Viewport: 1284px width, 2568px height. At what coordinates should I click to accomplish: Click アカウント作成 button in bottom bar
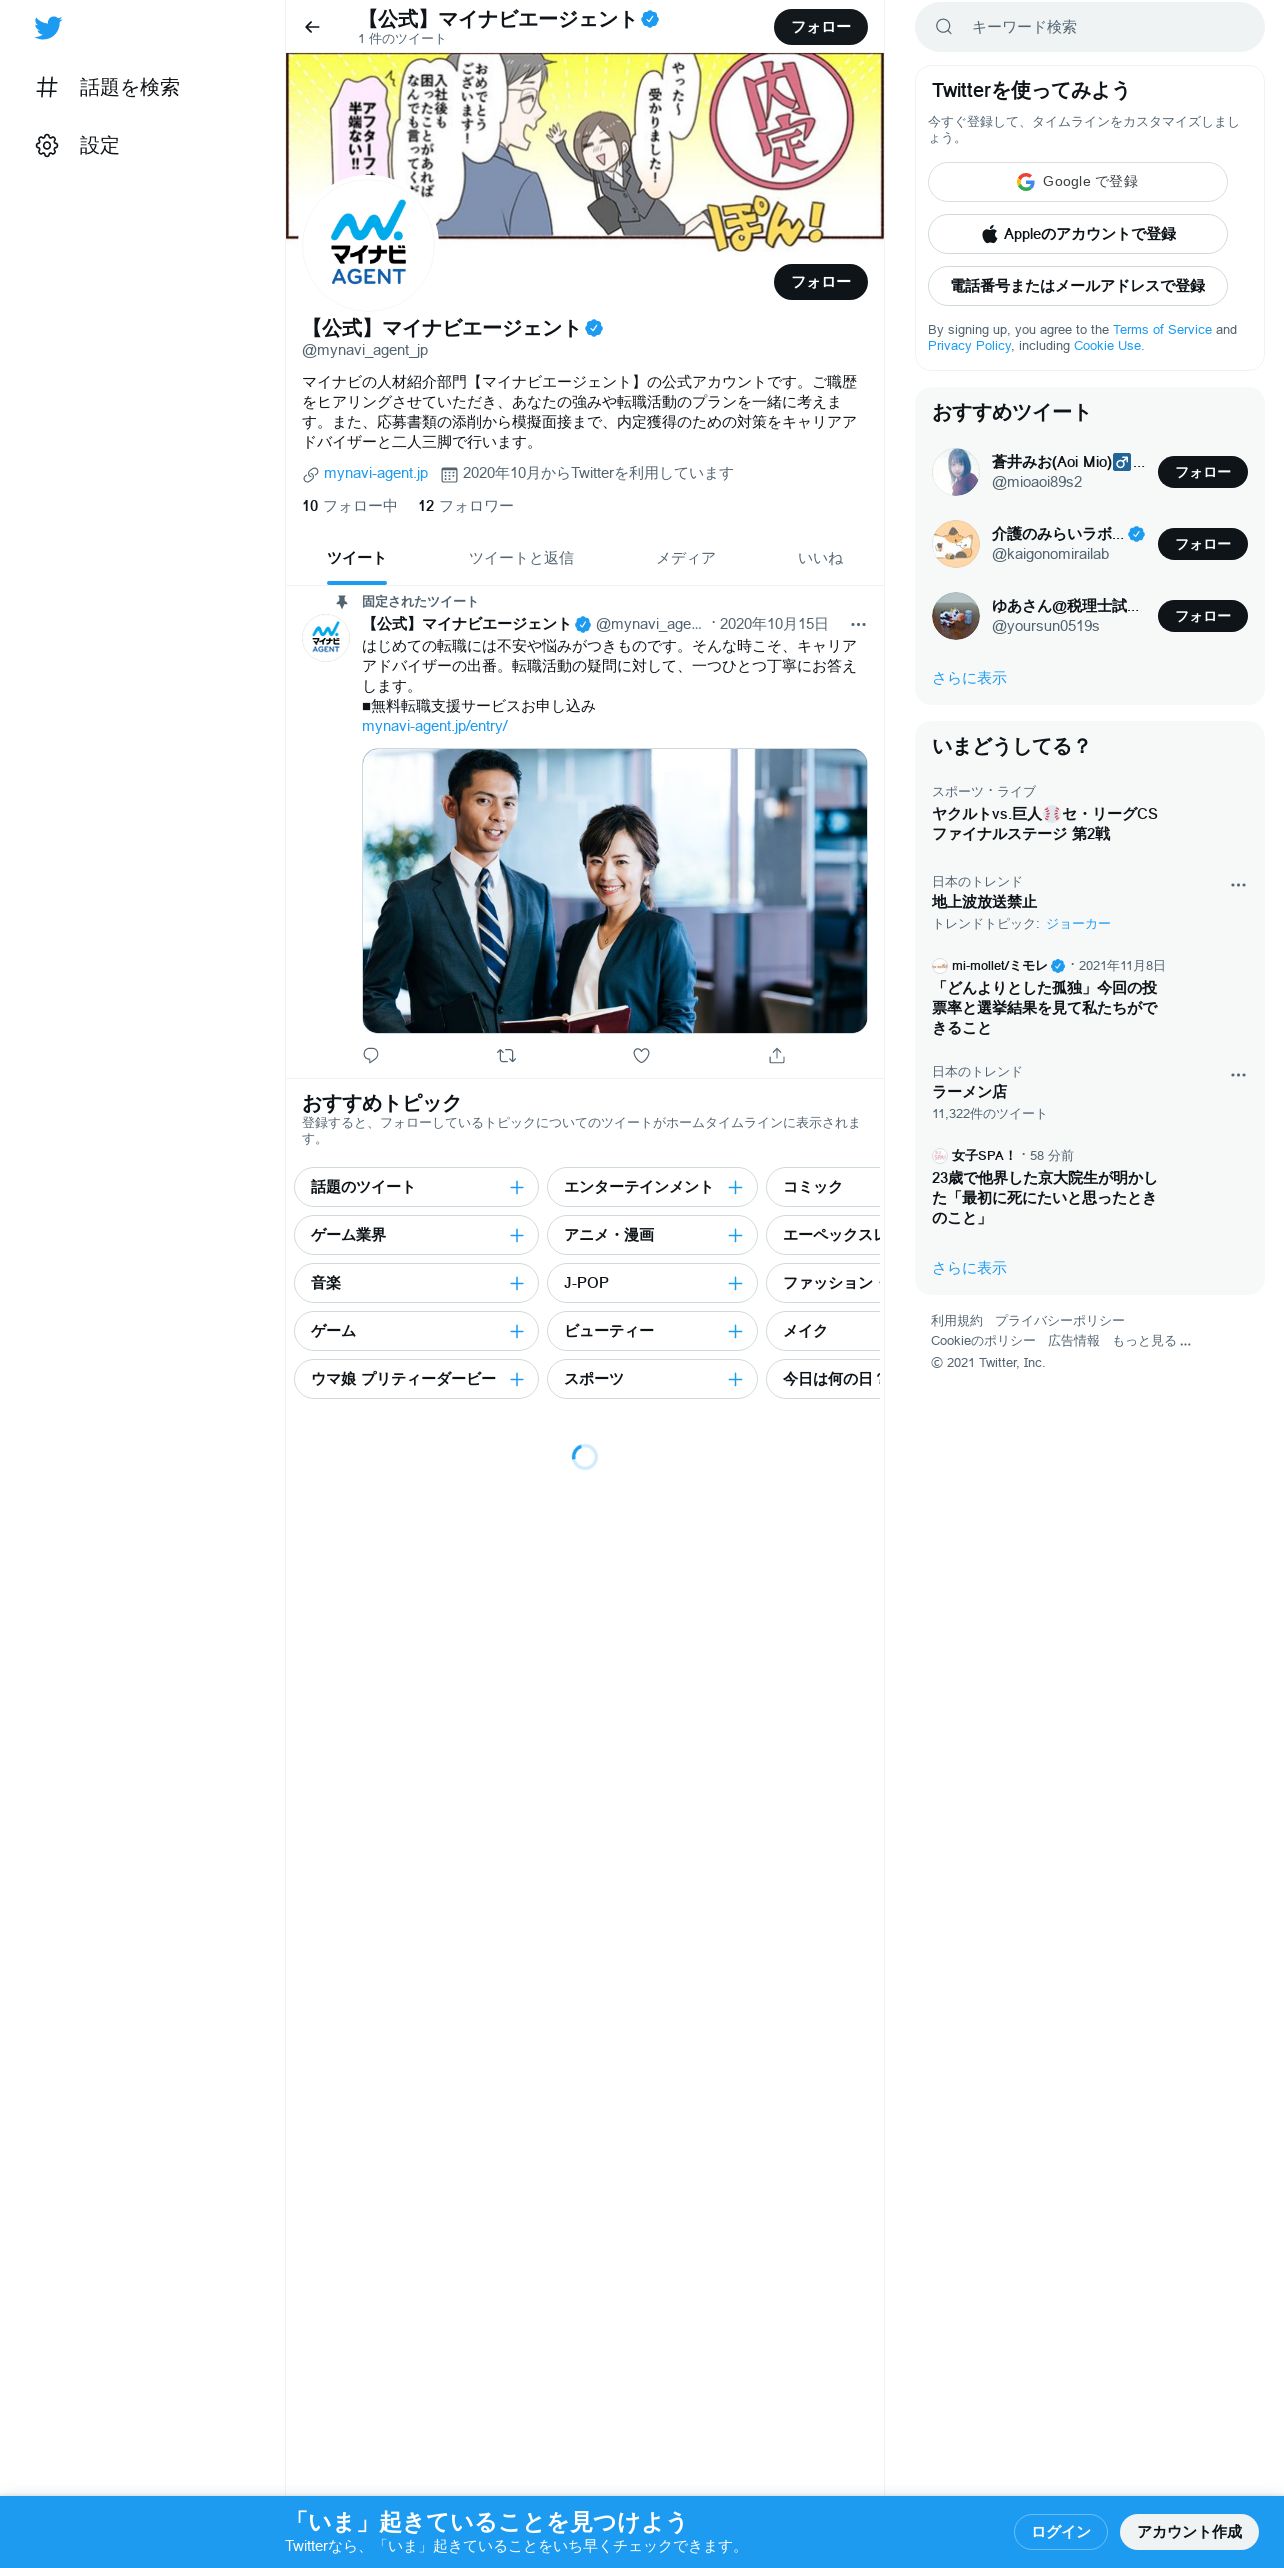[x=1189, y=2531]
